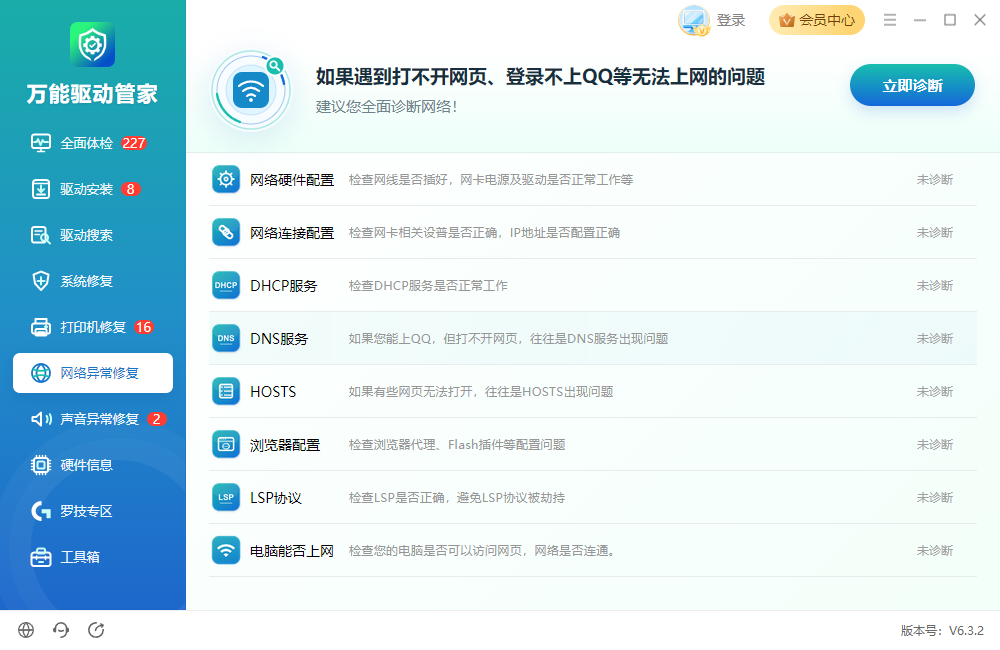This screenshot has width=1000, height=650.
Task: Select the 电脑能否上网 label
Action: [x=292, y=550]
